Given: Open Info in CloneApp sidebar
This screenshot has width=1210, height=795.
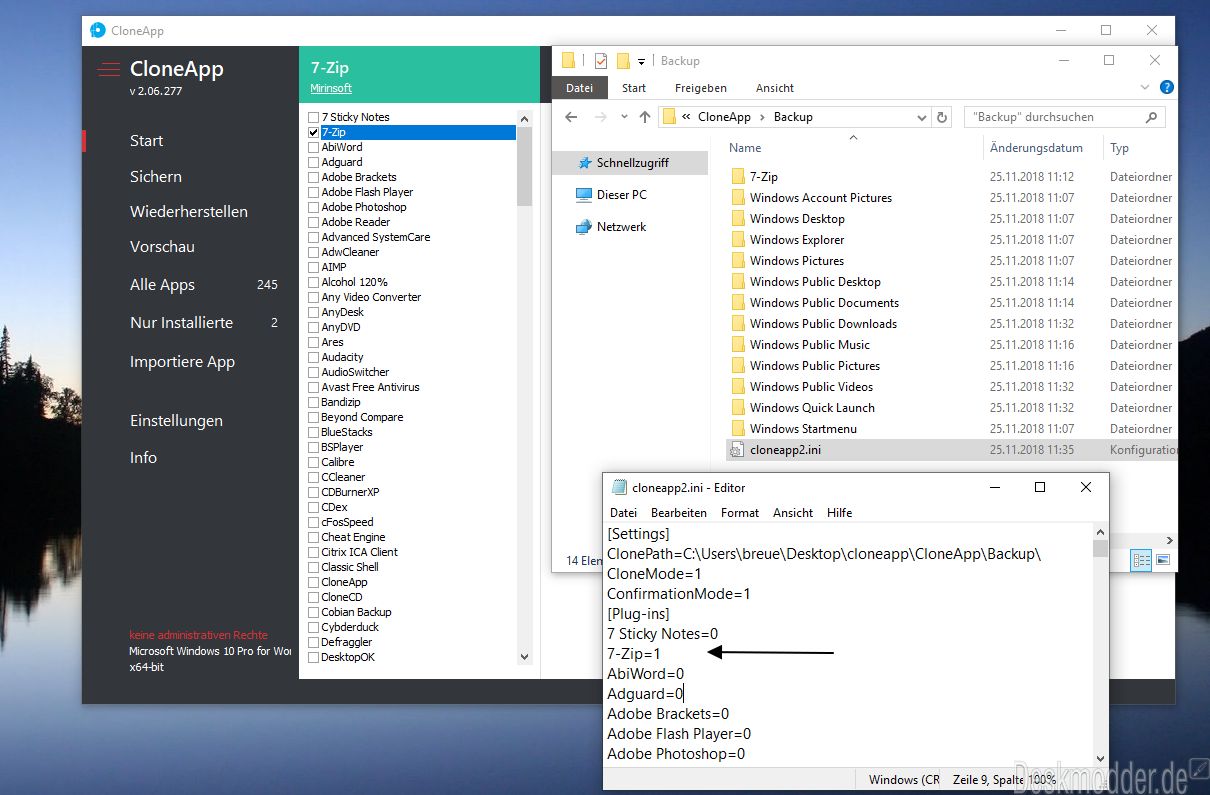Looking at the screenshot, I should pyautogui.click(x=143, y=457).
